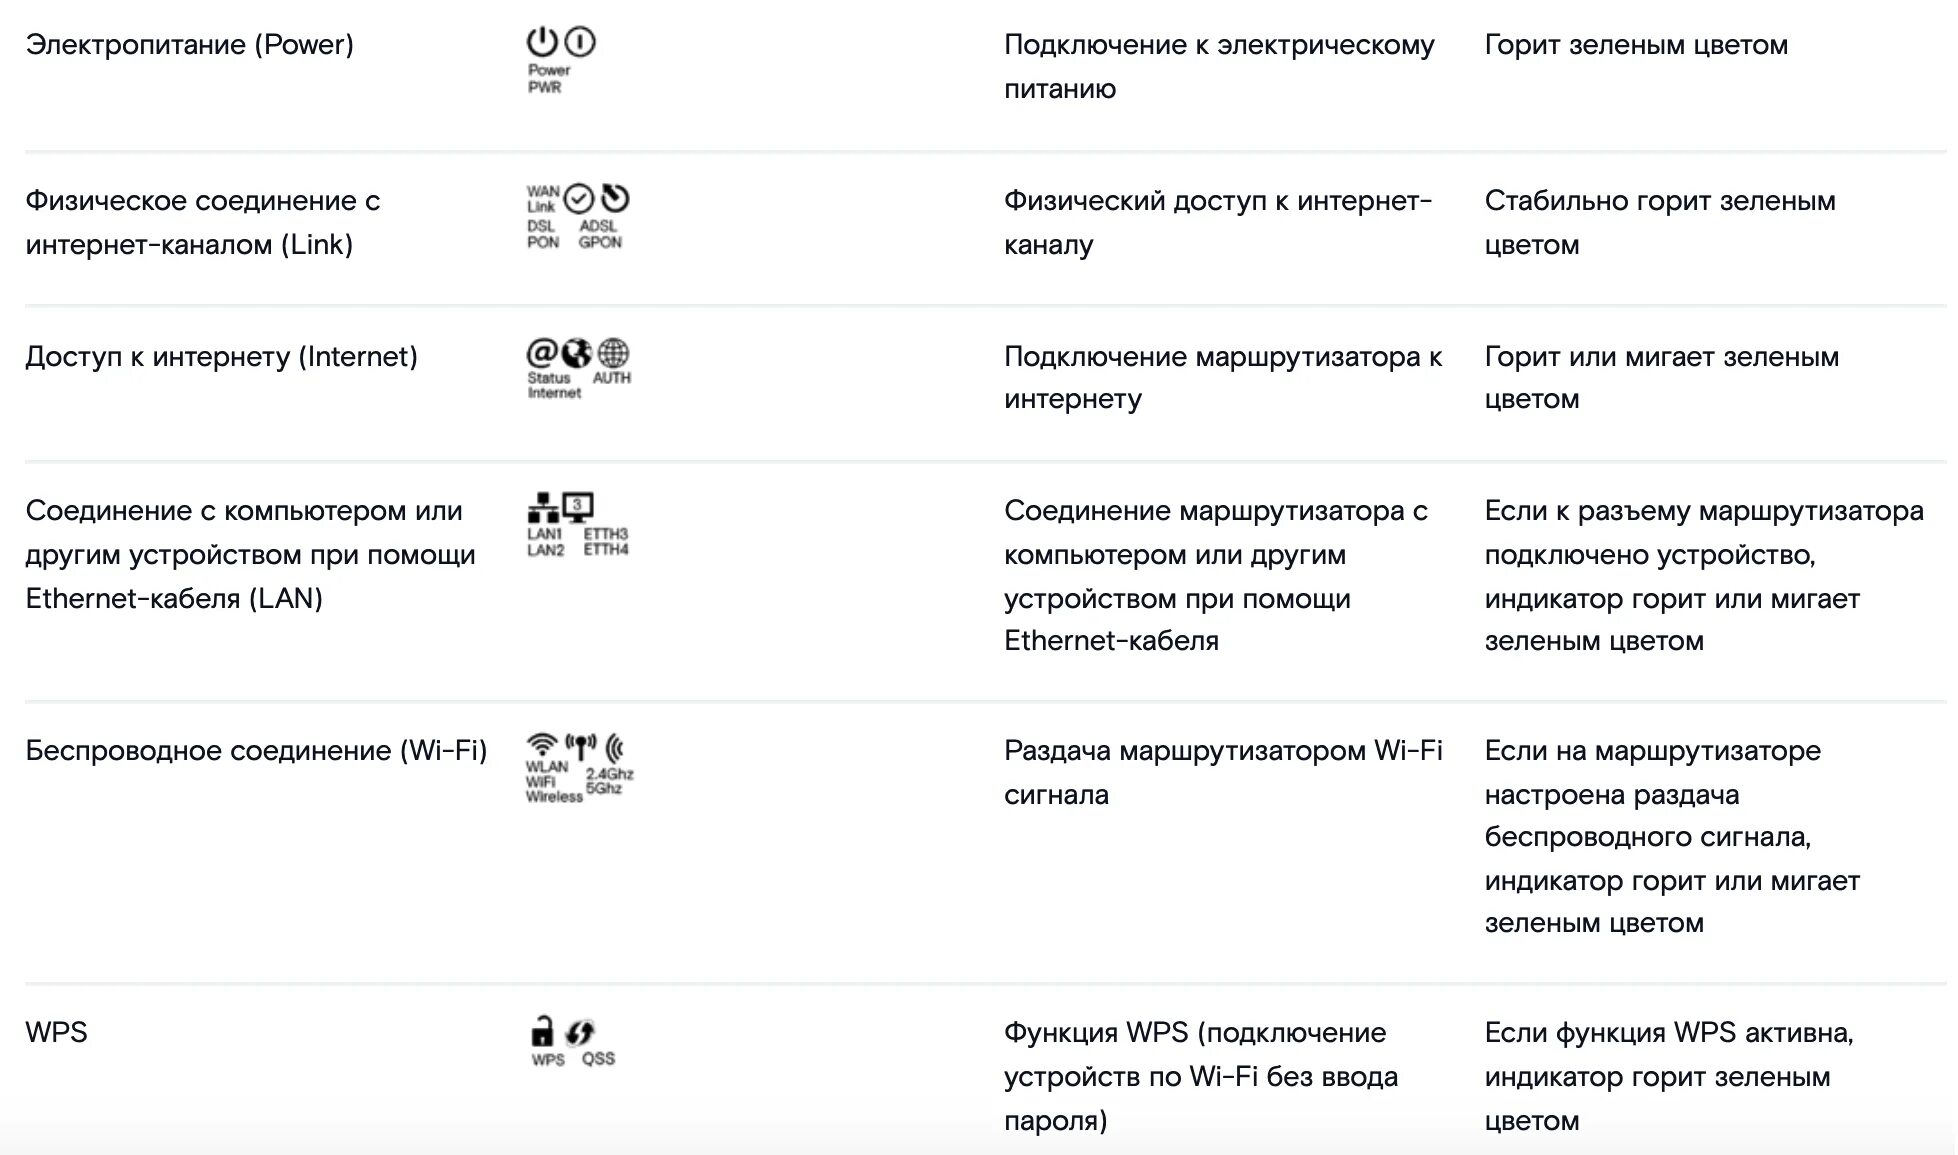Select the ETTH monitor icon with number 3

click(x=578, y=507)
